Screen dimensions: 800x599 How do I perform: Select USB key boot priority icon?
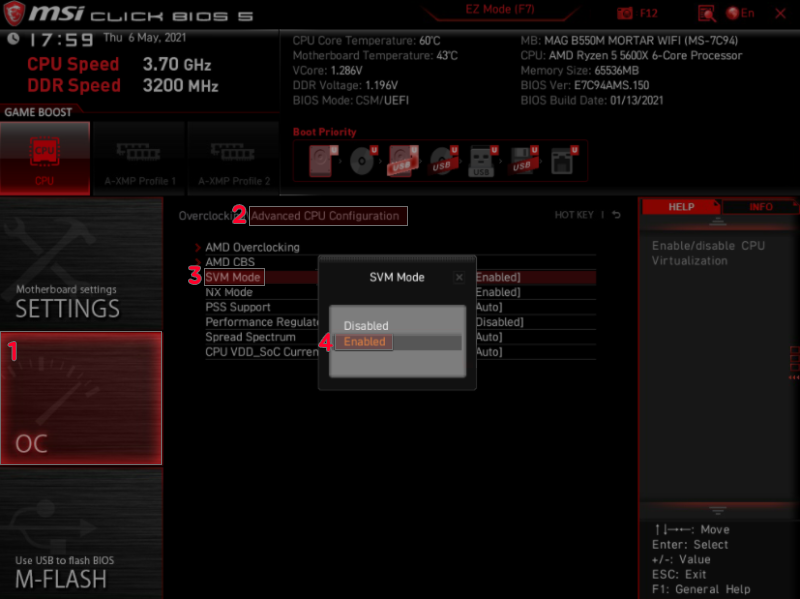point(482,161)
